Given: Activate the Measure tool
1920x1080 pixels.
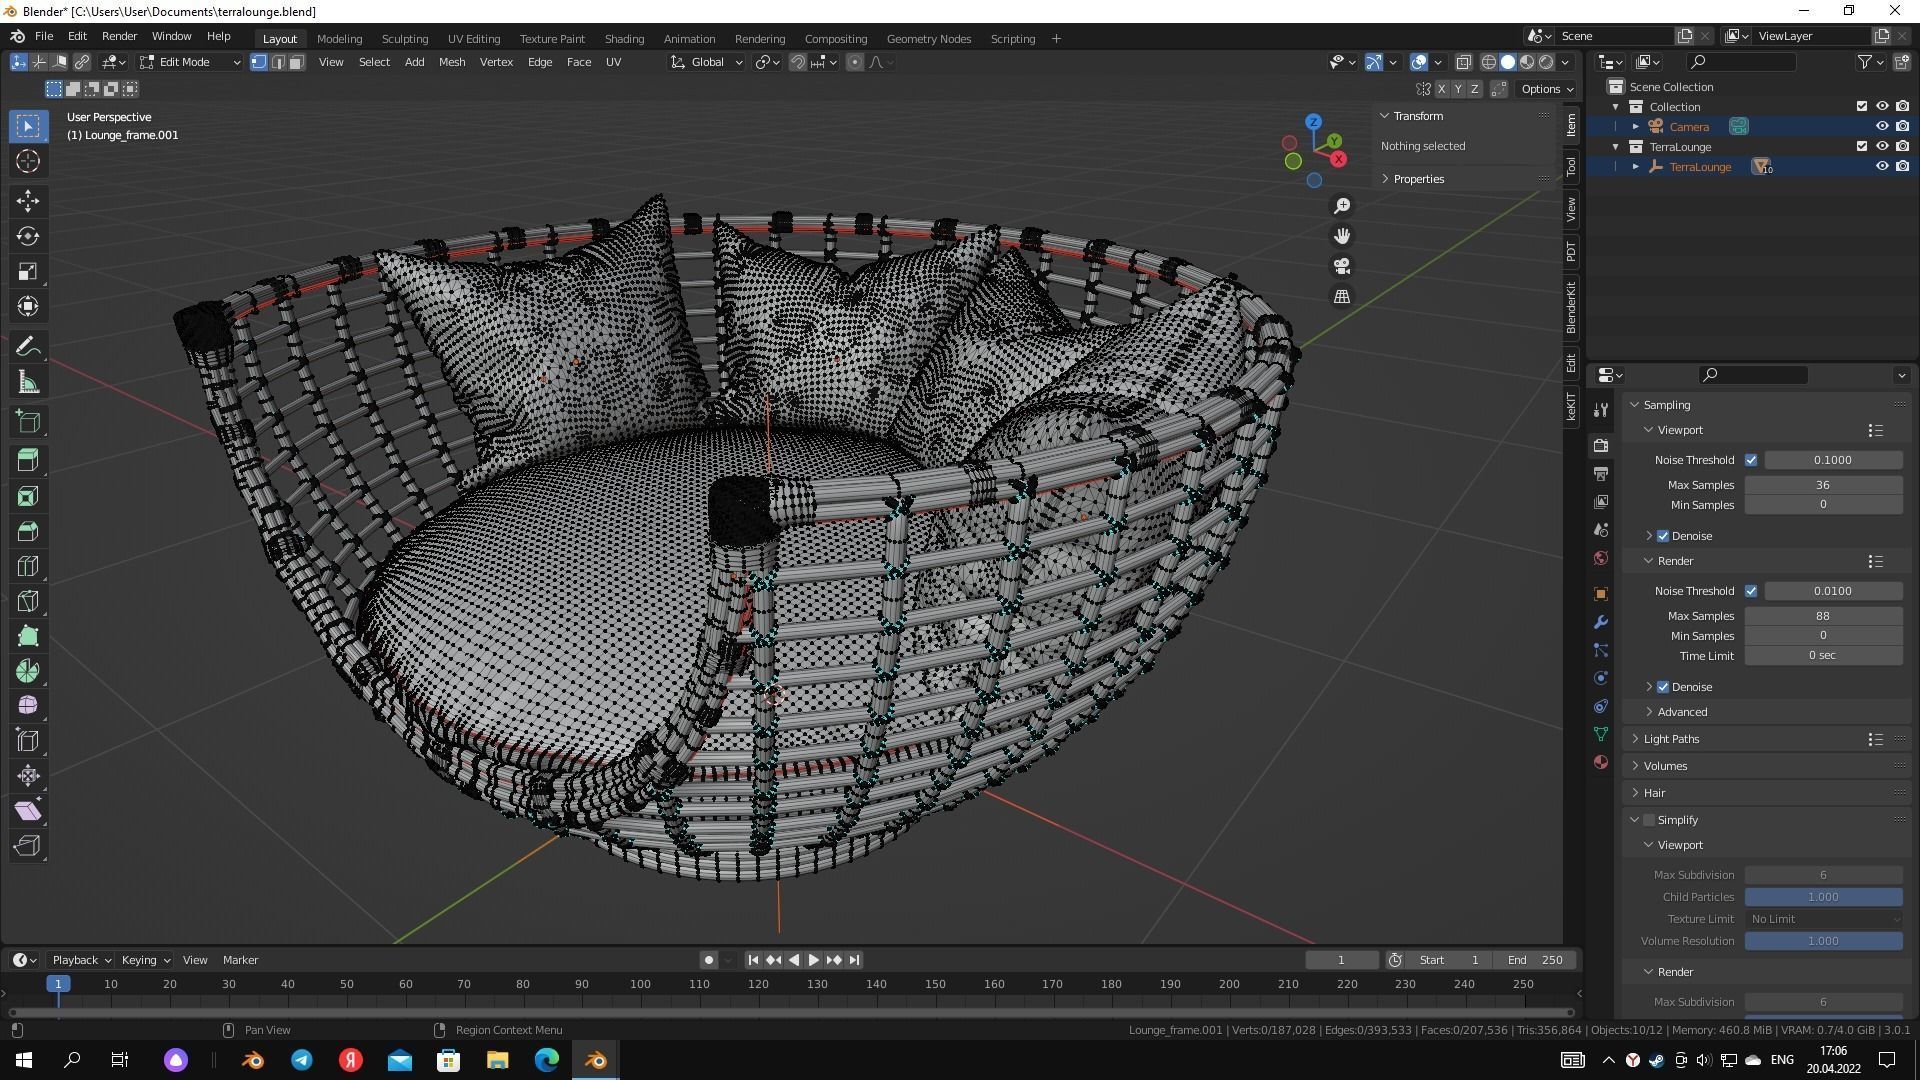Looking at the screenshot, I should (x=28, y=383).
